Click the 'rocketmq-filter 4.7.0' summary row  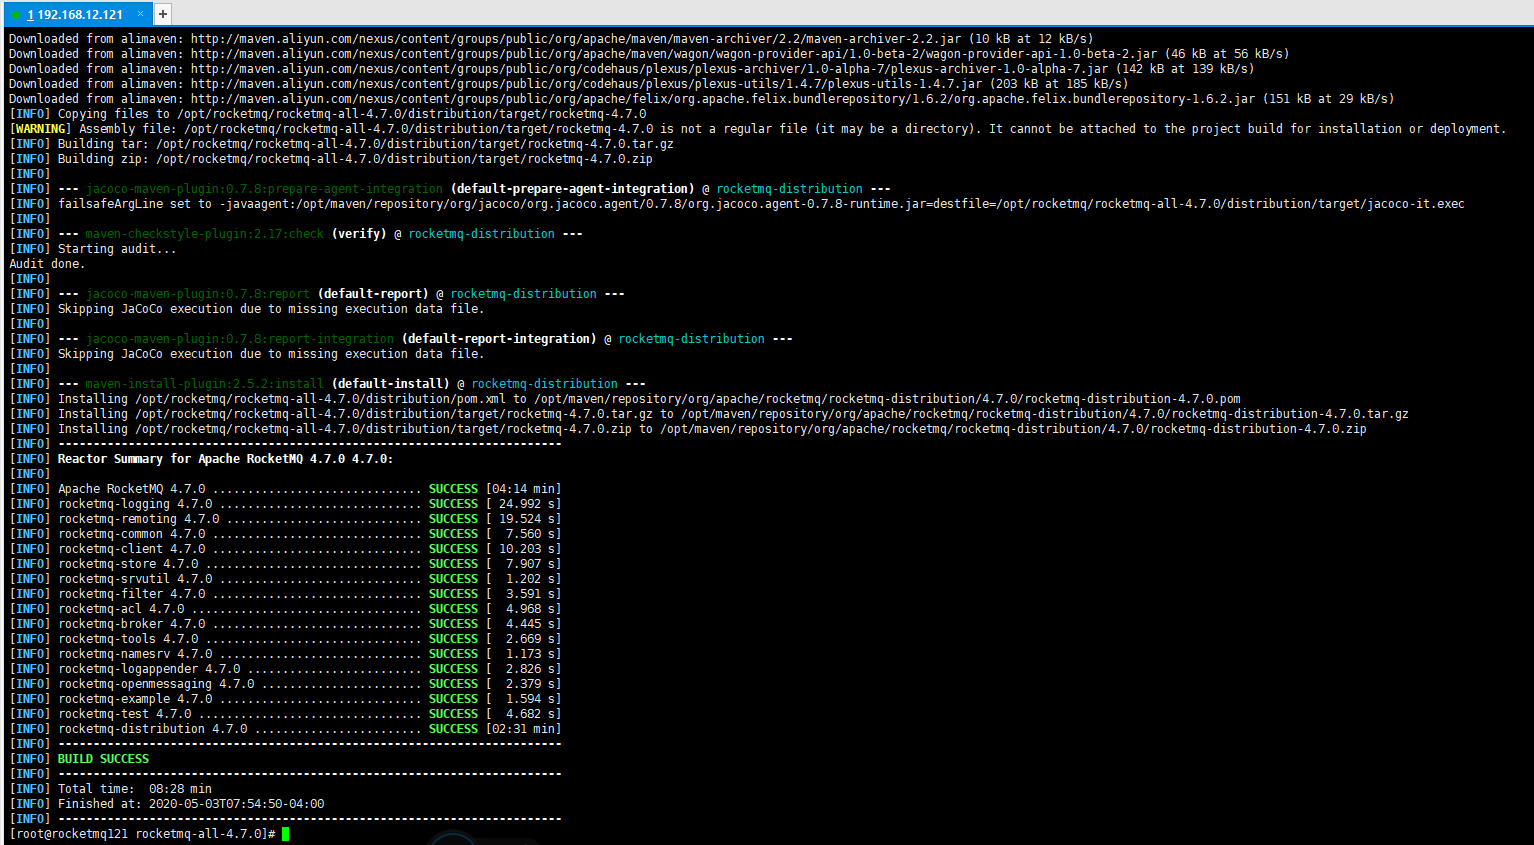click(x=285, y=594)
